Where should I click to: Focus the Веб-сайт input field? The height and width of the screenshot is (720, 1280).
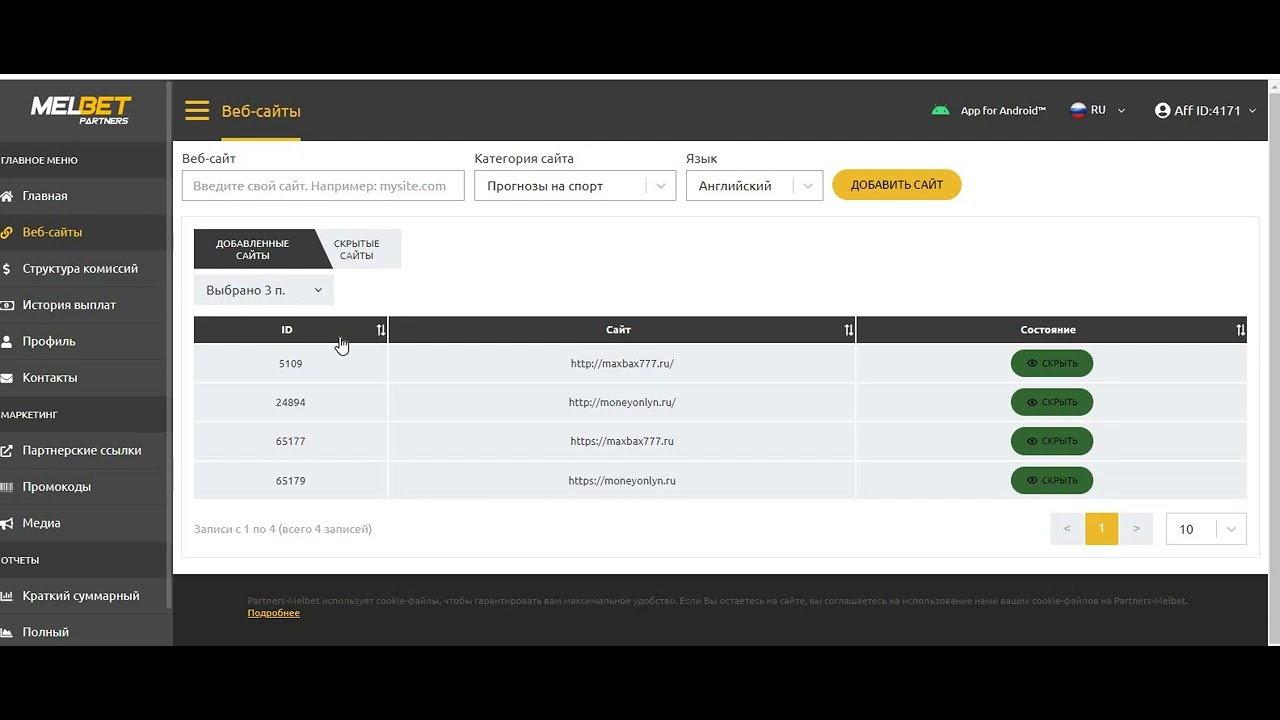[x=323, y=186]
